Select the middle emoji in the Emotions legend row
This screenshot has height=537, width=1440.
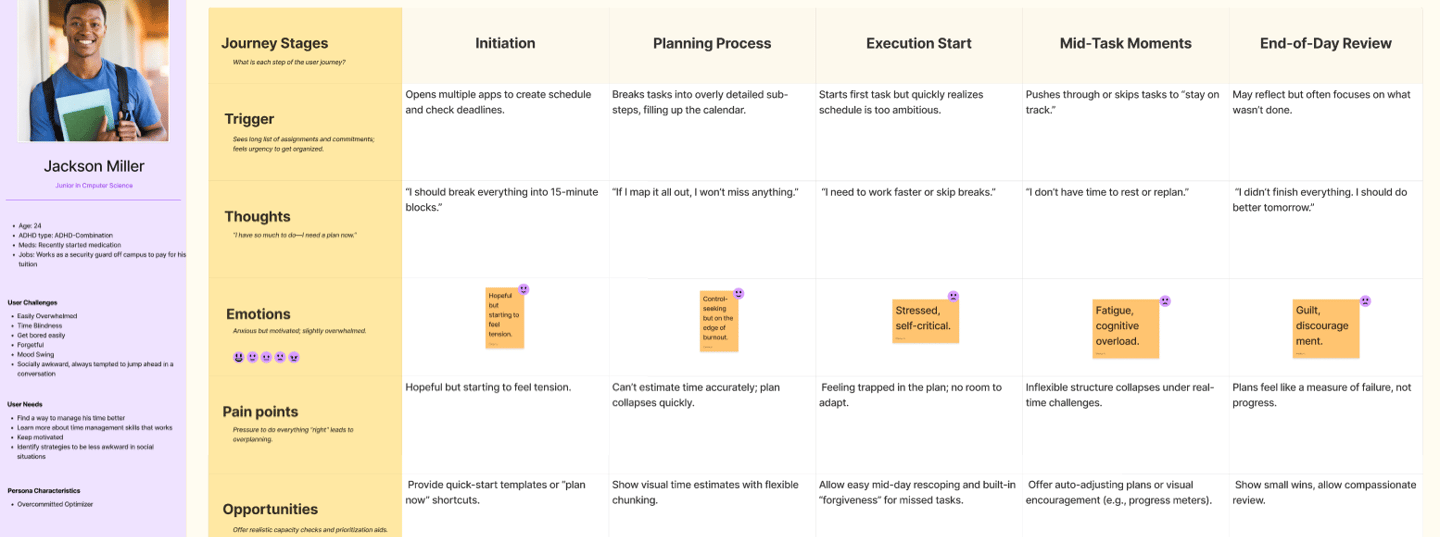tap(266, 357)
